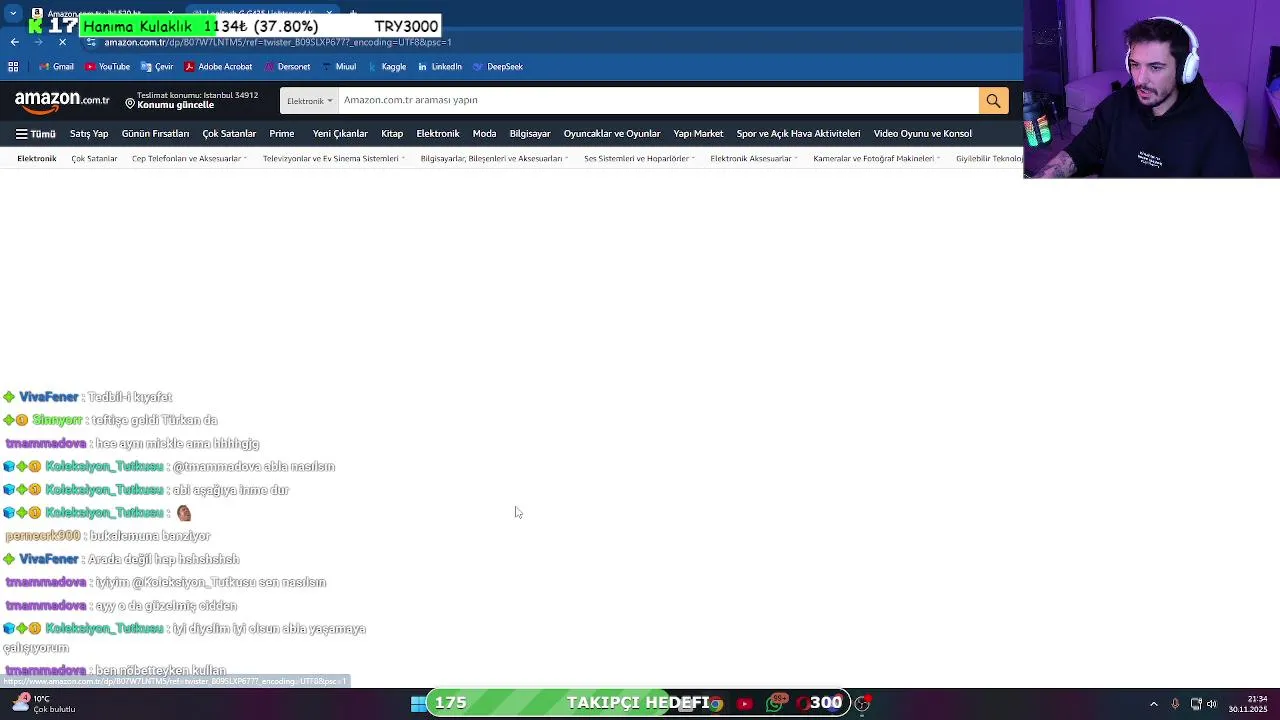The height and width of the screenshot is (720, 1280).
Task: Expand Bilgisayarlar, Bileşenleri ve Aksesuarları dropdown
Action: tap(494, 159)
